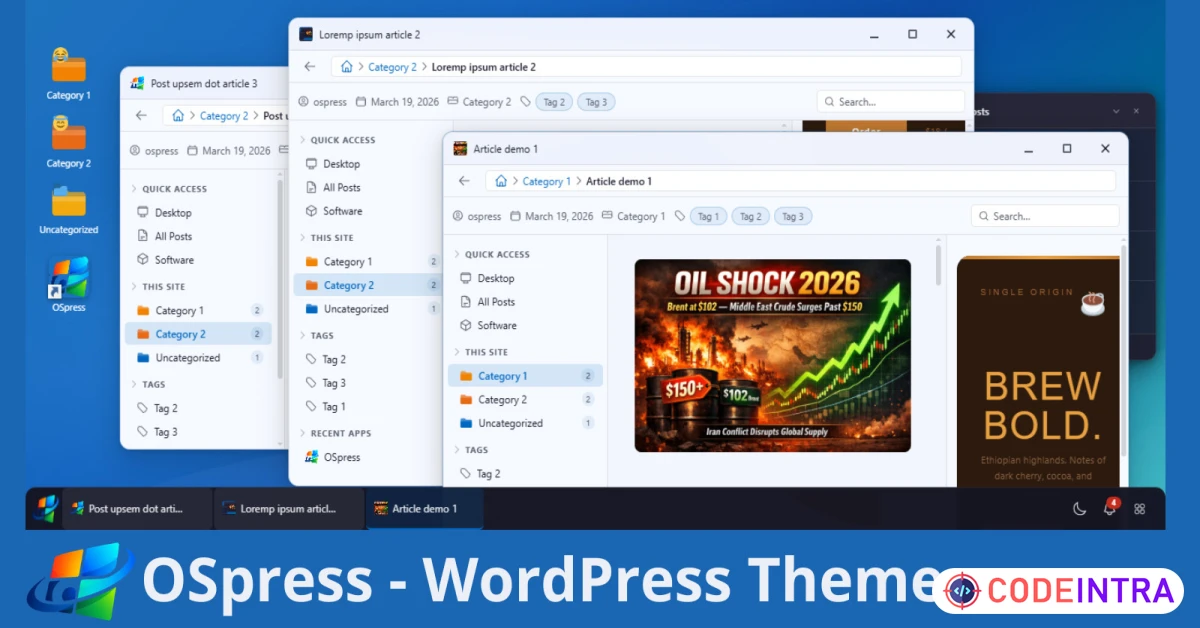1200x628 pixels.
Task: Select Uncategorized in Post upsem sidebar
Action: [x=199, y=358]
